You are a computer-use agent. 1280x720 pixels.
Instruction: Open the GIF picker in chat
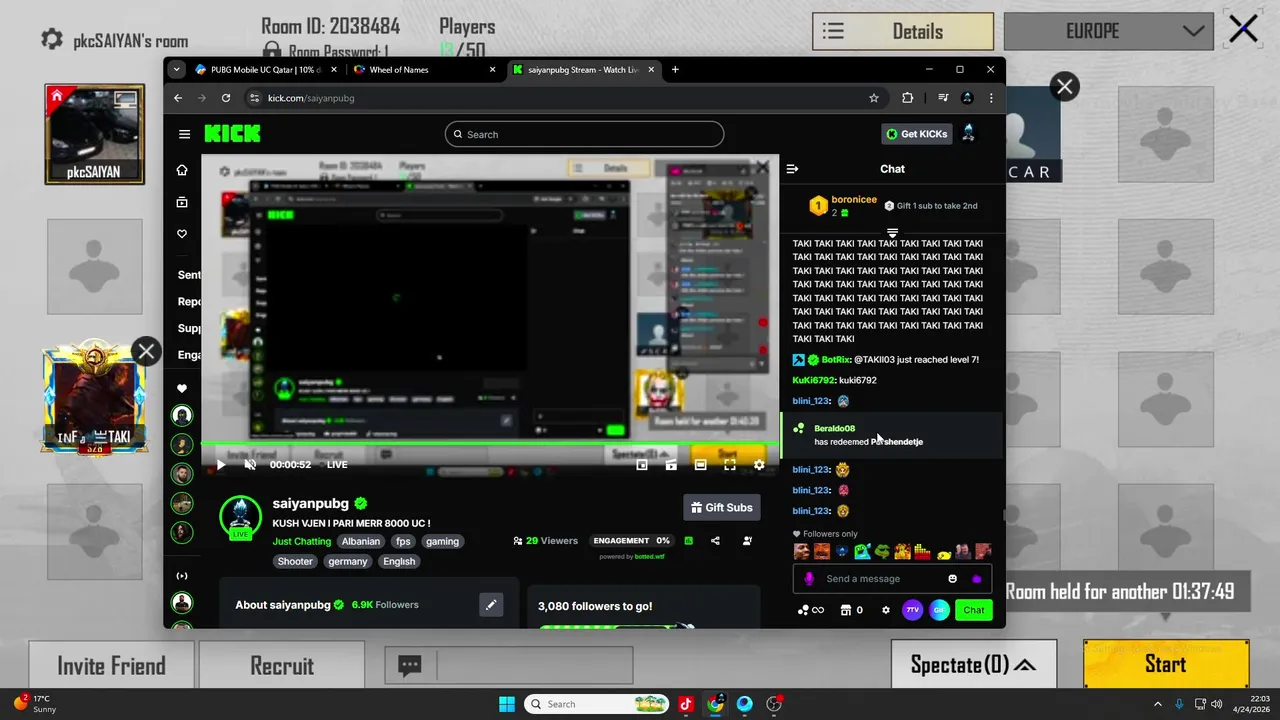(x=939, y=610)
